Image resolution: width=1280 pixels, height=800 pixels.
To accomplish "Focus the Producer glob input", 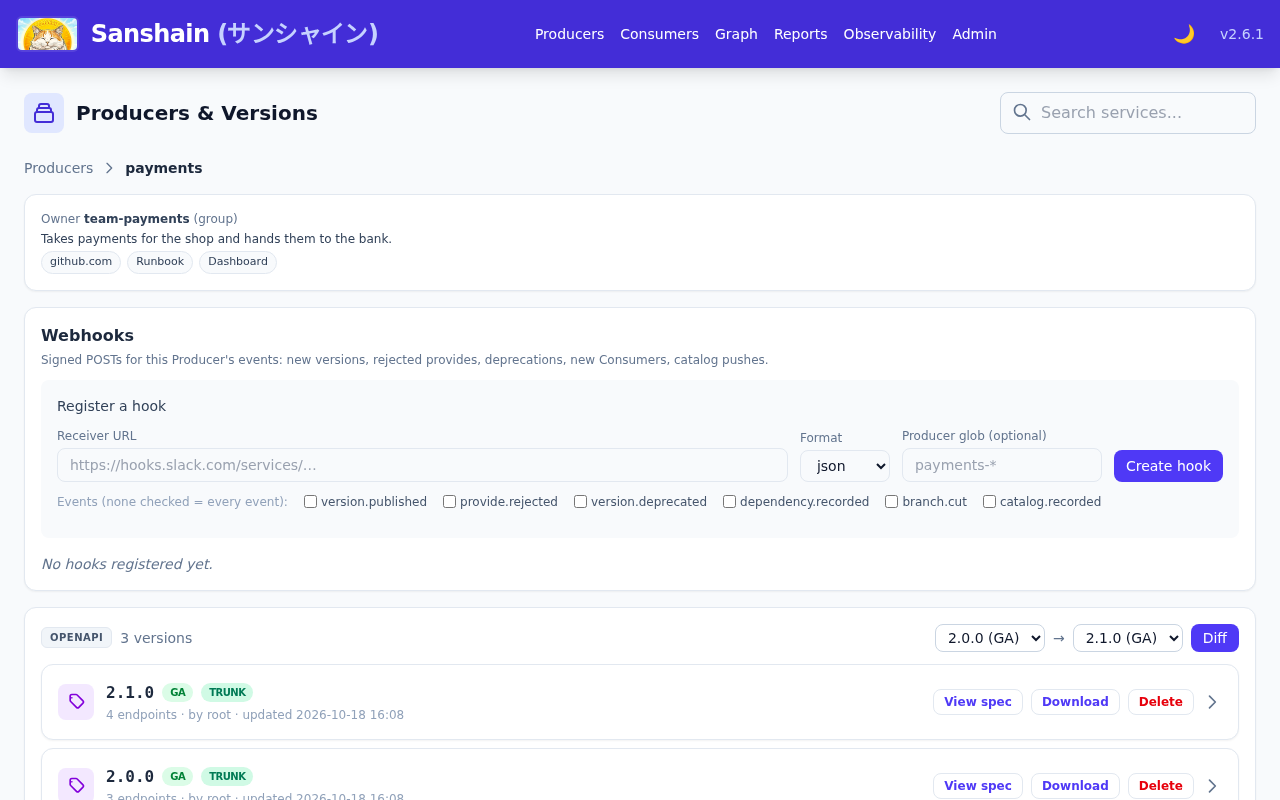I will click(1002, 465).
